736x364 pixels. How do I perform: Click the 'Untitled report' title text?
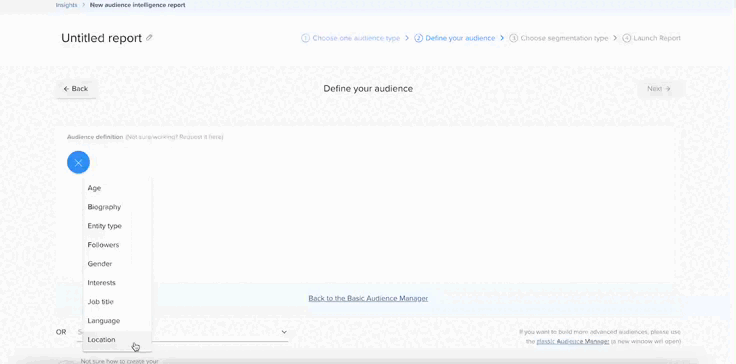tap(101, 38)
